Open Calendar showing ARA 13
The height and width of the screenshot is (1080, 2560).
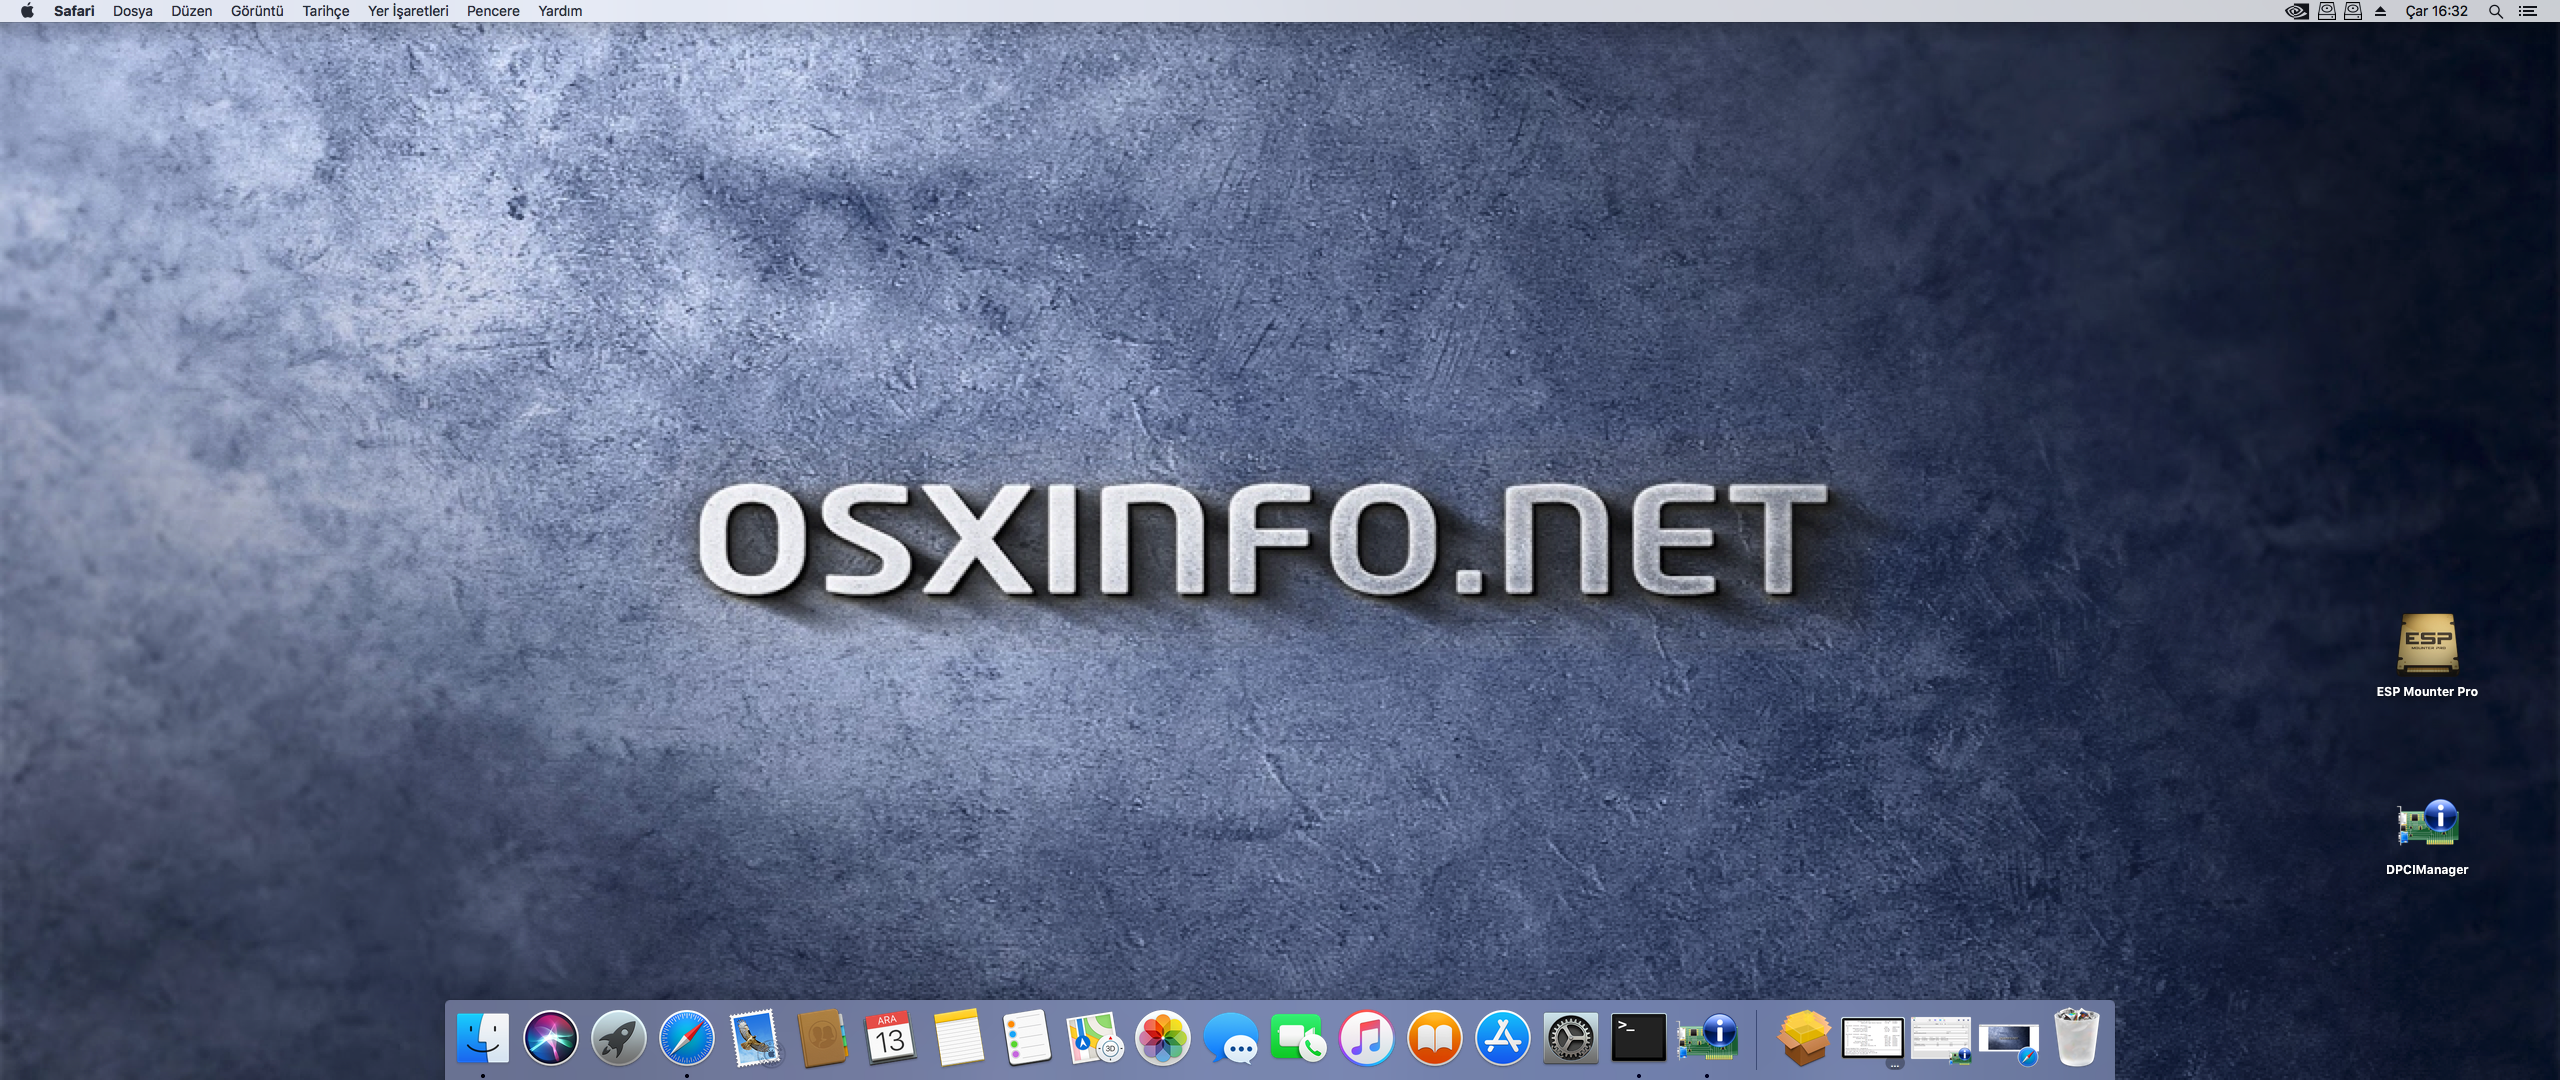point(890,1038)
